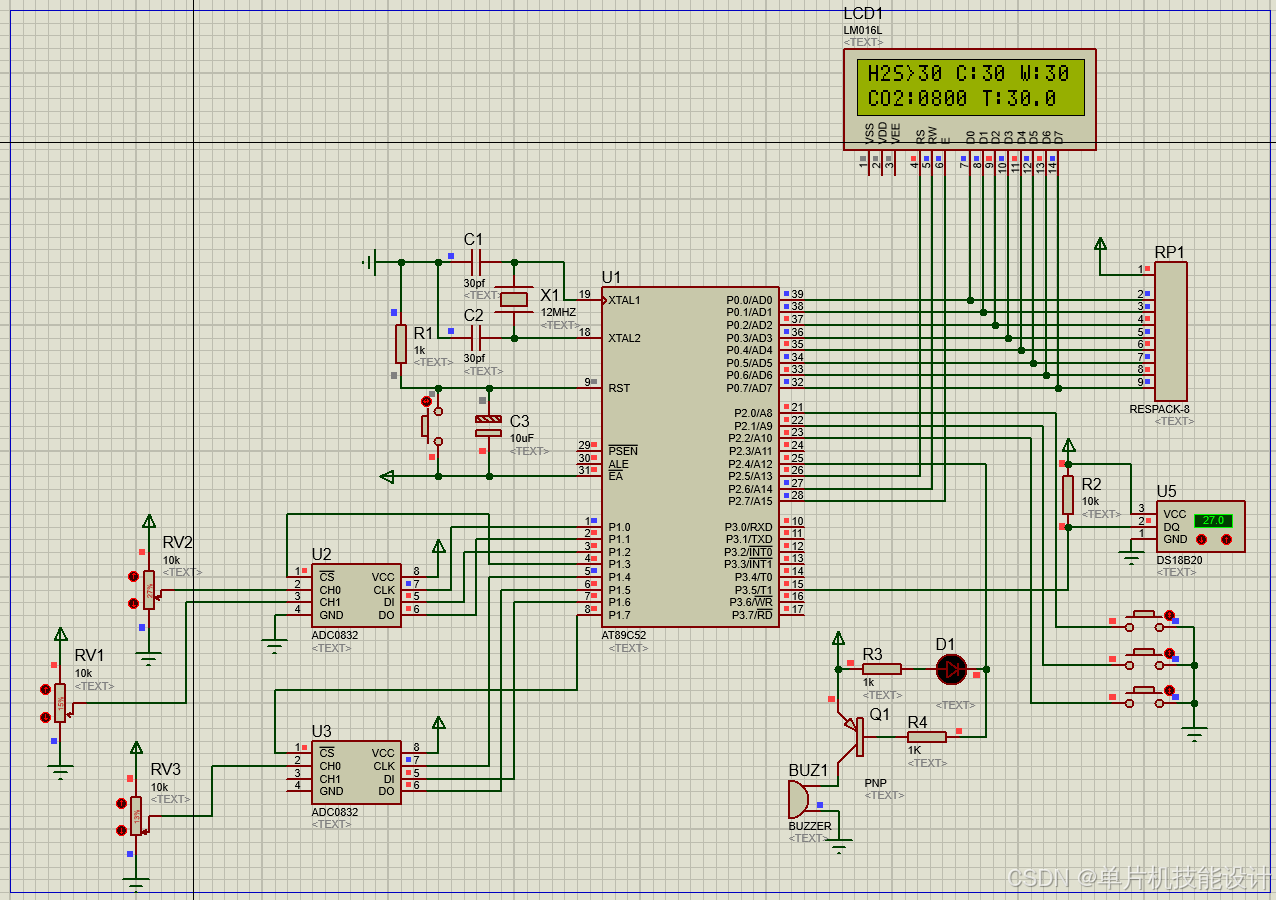
Task: Click the power arrow terminal above RP1
Action: coord(1101,243)
